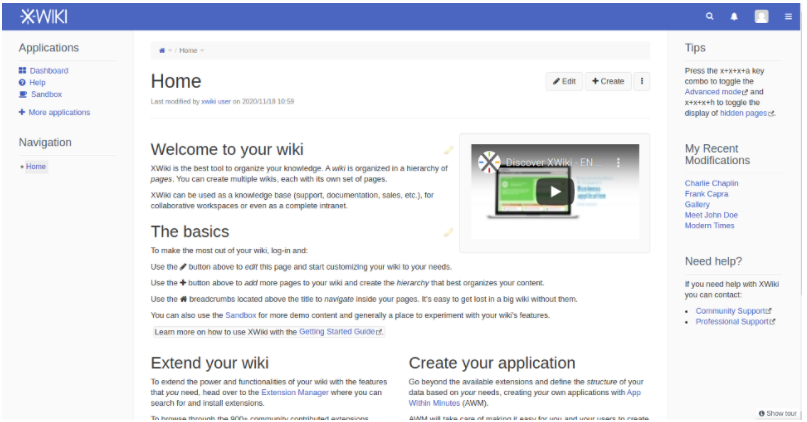Click the pencil icon beside 'Welcome to your wiki'
The height and width of the screenshot is (422, 807).
pyautogui.click(x=448, y=151)
